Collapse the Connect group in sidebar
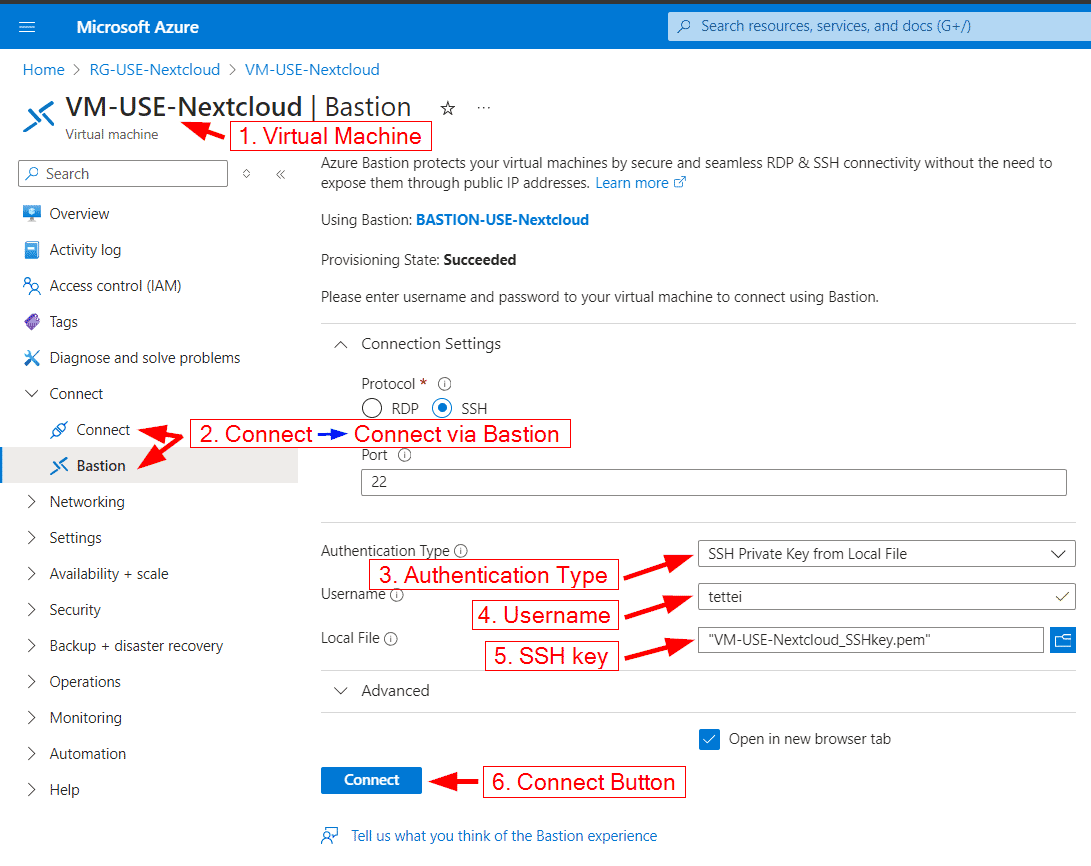The width and height of the screenshot is (1091, 866). [31, 394]
